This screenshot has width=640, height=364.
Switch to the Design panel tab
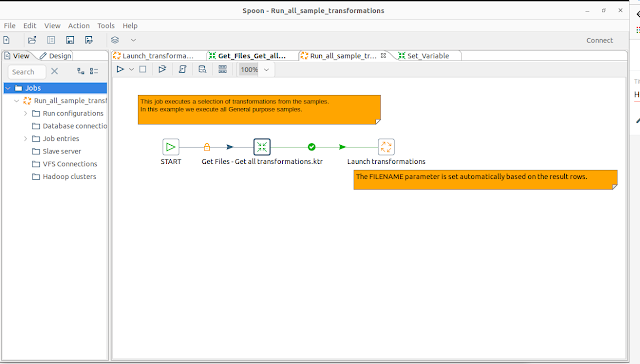click(56, 55)
